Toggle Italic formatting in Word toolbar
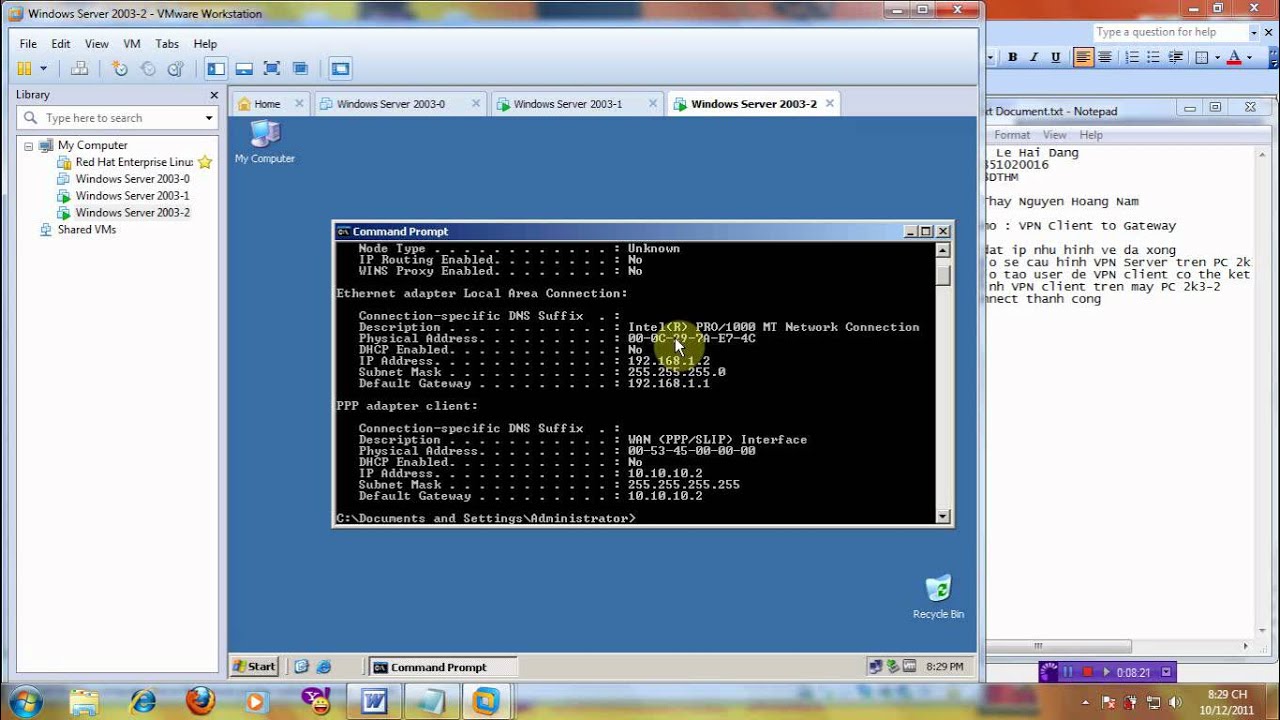This screenshot has height=720, width=1280. pos(1034,58)
